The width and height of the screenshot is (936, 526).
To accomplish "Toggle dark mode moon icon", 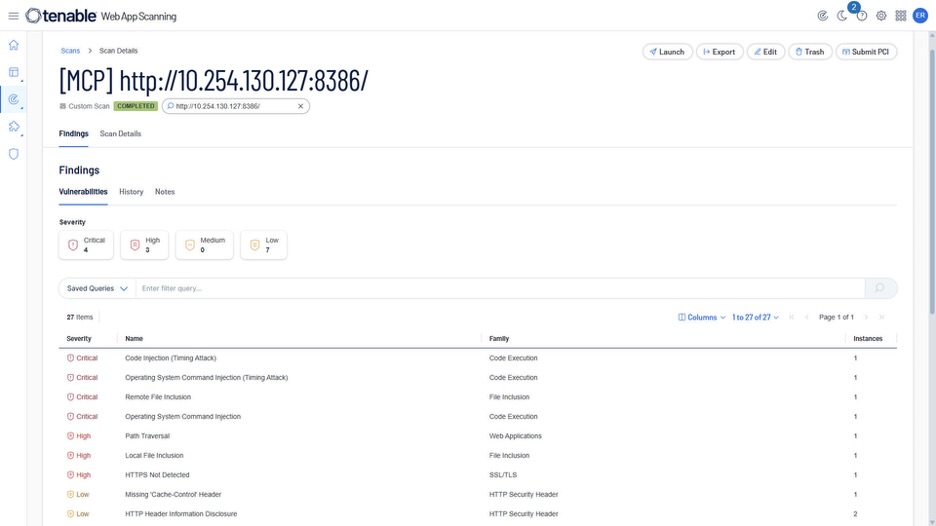I will click(842, 16).
